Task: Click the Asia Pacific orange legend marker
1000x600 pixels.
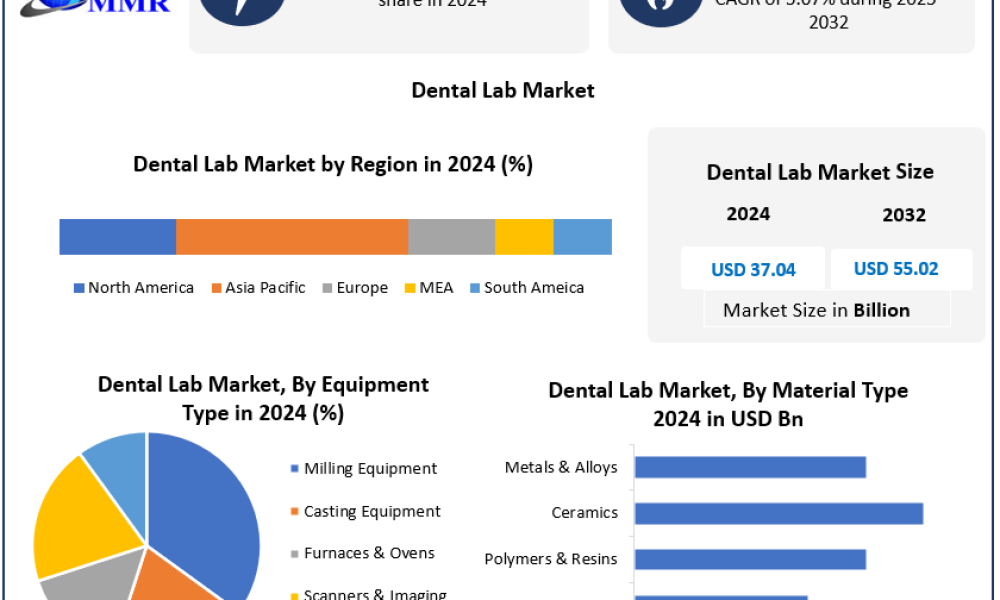Action: point(217,288)
